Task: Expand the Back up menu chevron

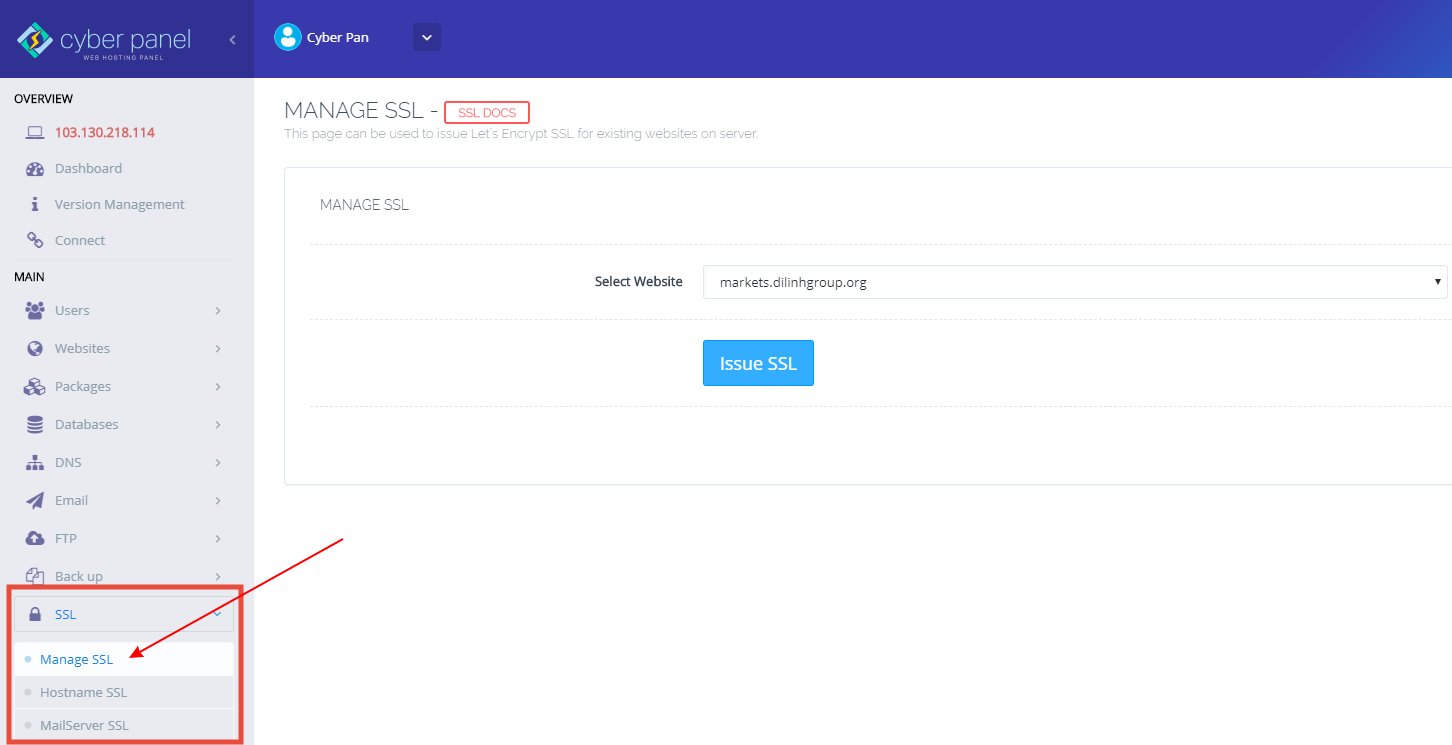Action: [x=218, y=576]
